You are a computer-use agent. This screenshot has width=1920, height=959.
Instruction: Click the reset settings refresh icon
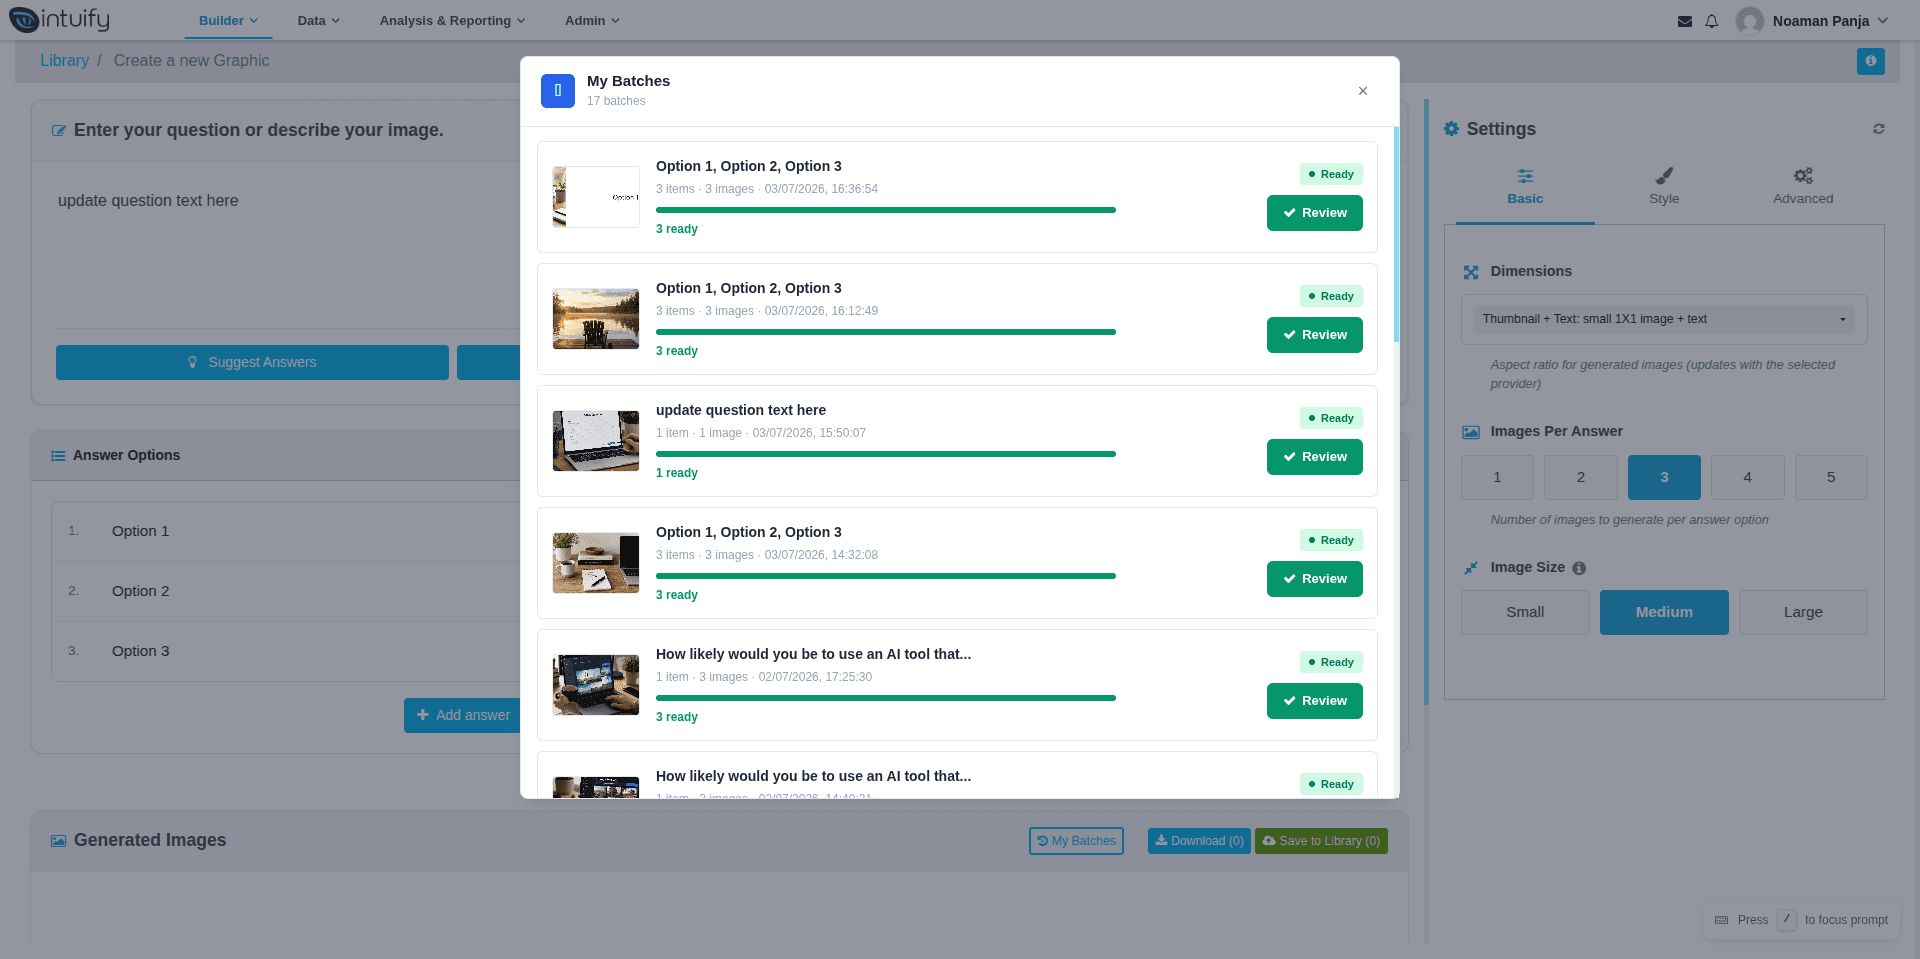coord(1879,129)
